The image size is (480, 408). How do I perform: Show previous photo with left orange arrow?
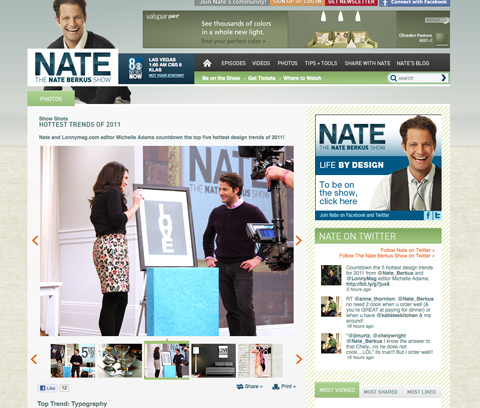[35, 240]
